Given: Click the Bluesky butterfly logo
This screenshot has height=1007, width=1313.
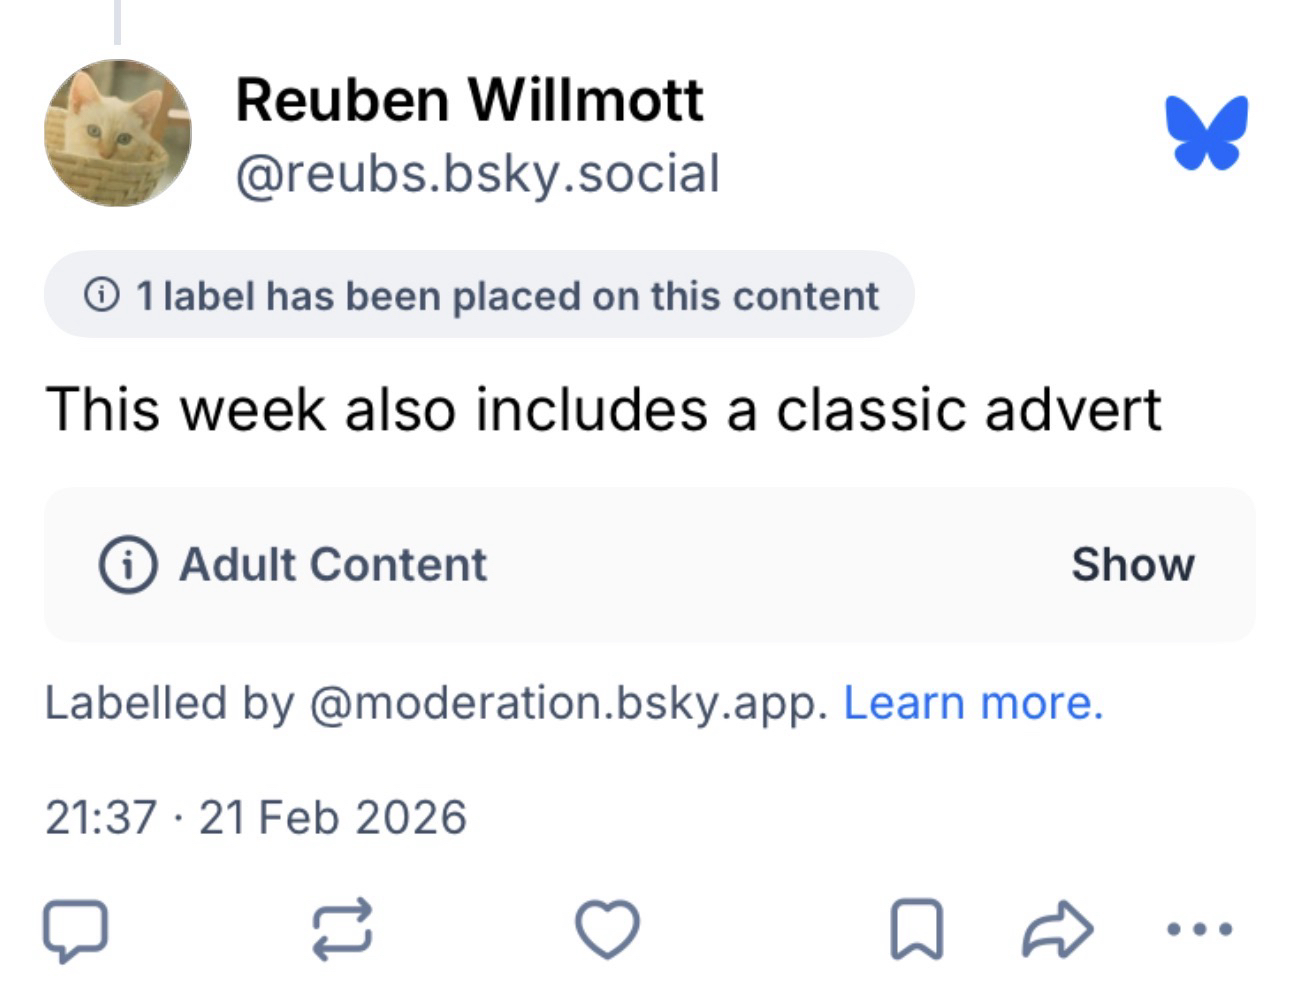Looking at the screenshot, I should point(1207,132).
